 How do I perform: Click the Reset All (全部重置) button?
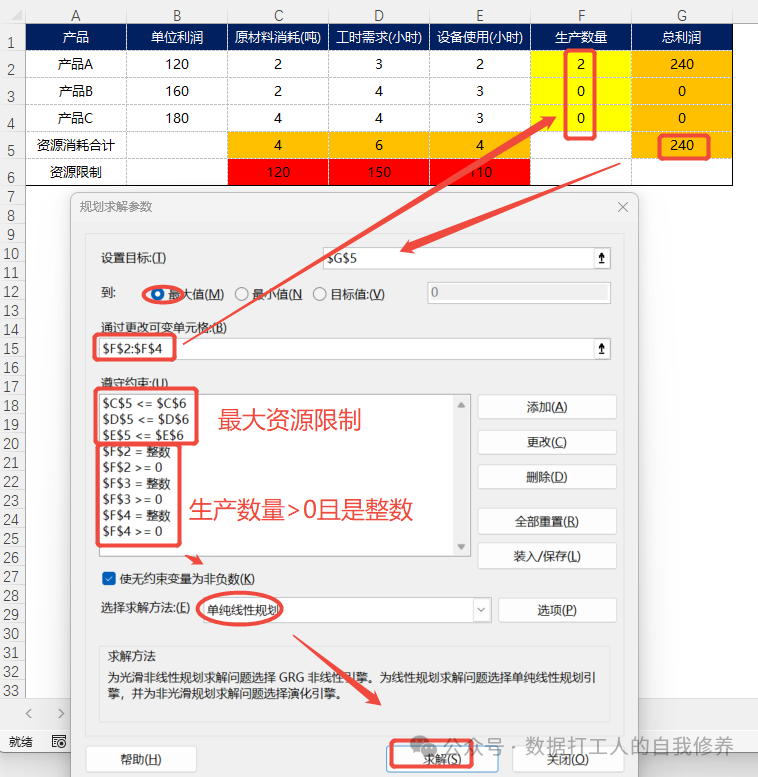[546, 521]
